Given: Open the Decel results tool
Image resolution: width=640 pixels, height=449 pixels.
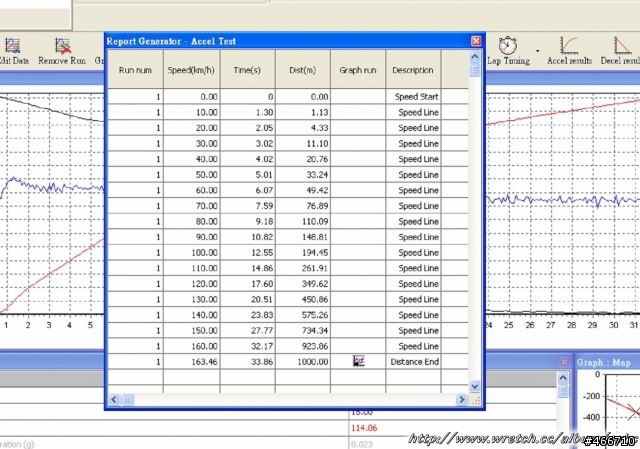Looking at the screenshot, I should [622, 46].
